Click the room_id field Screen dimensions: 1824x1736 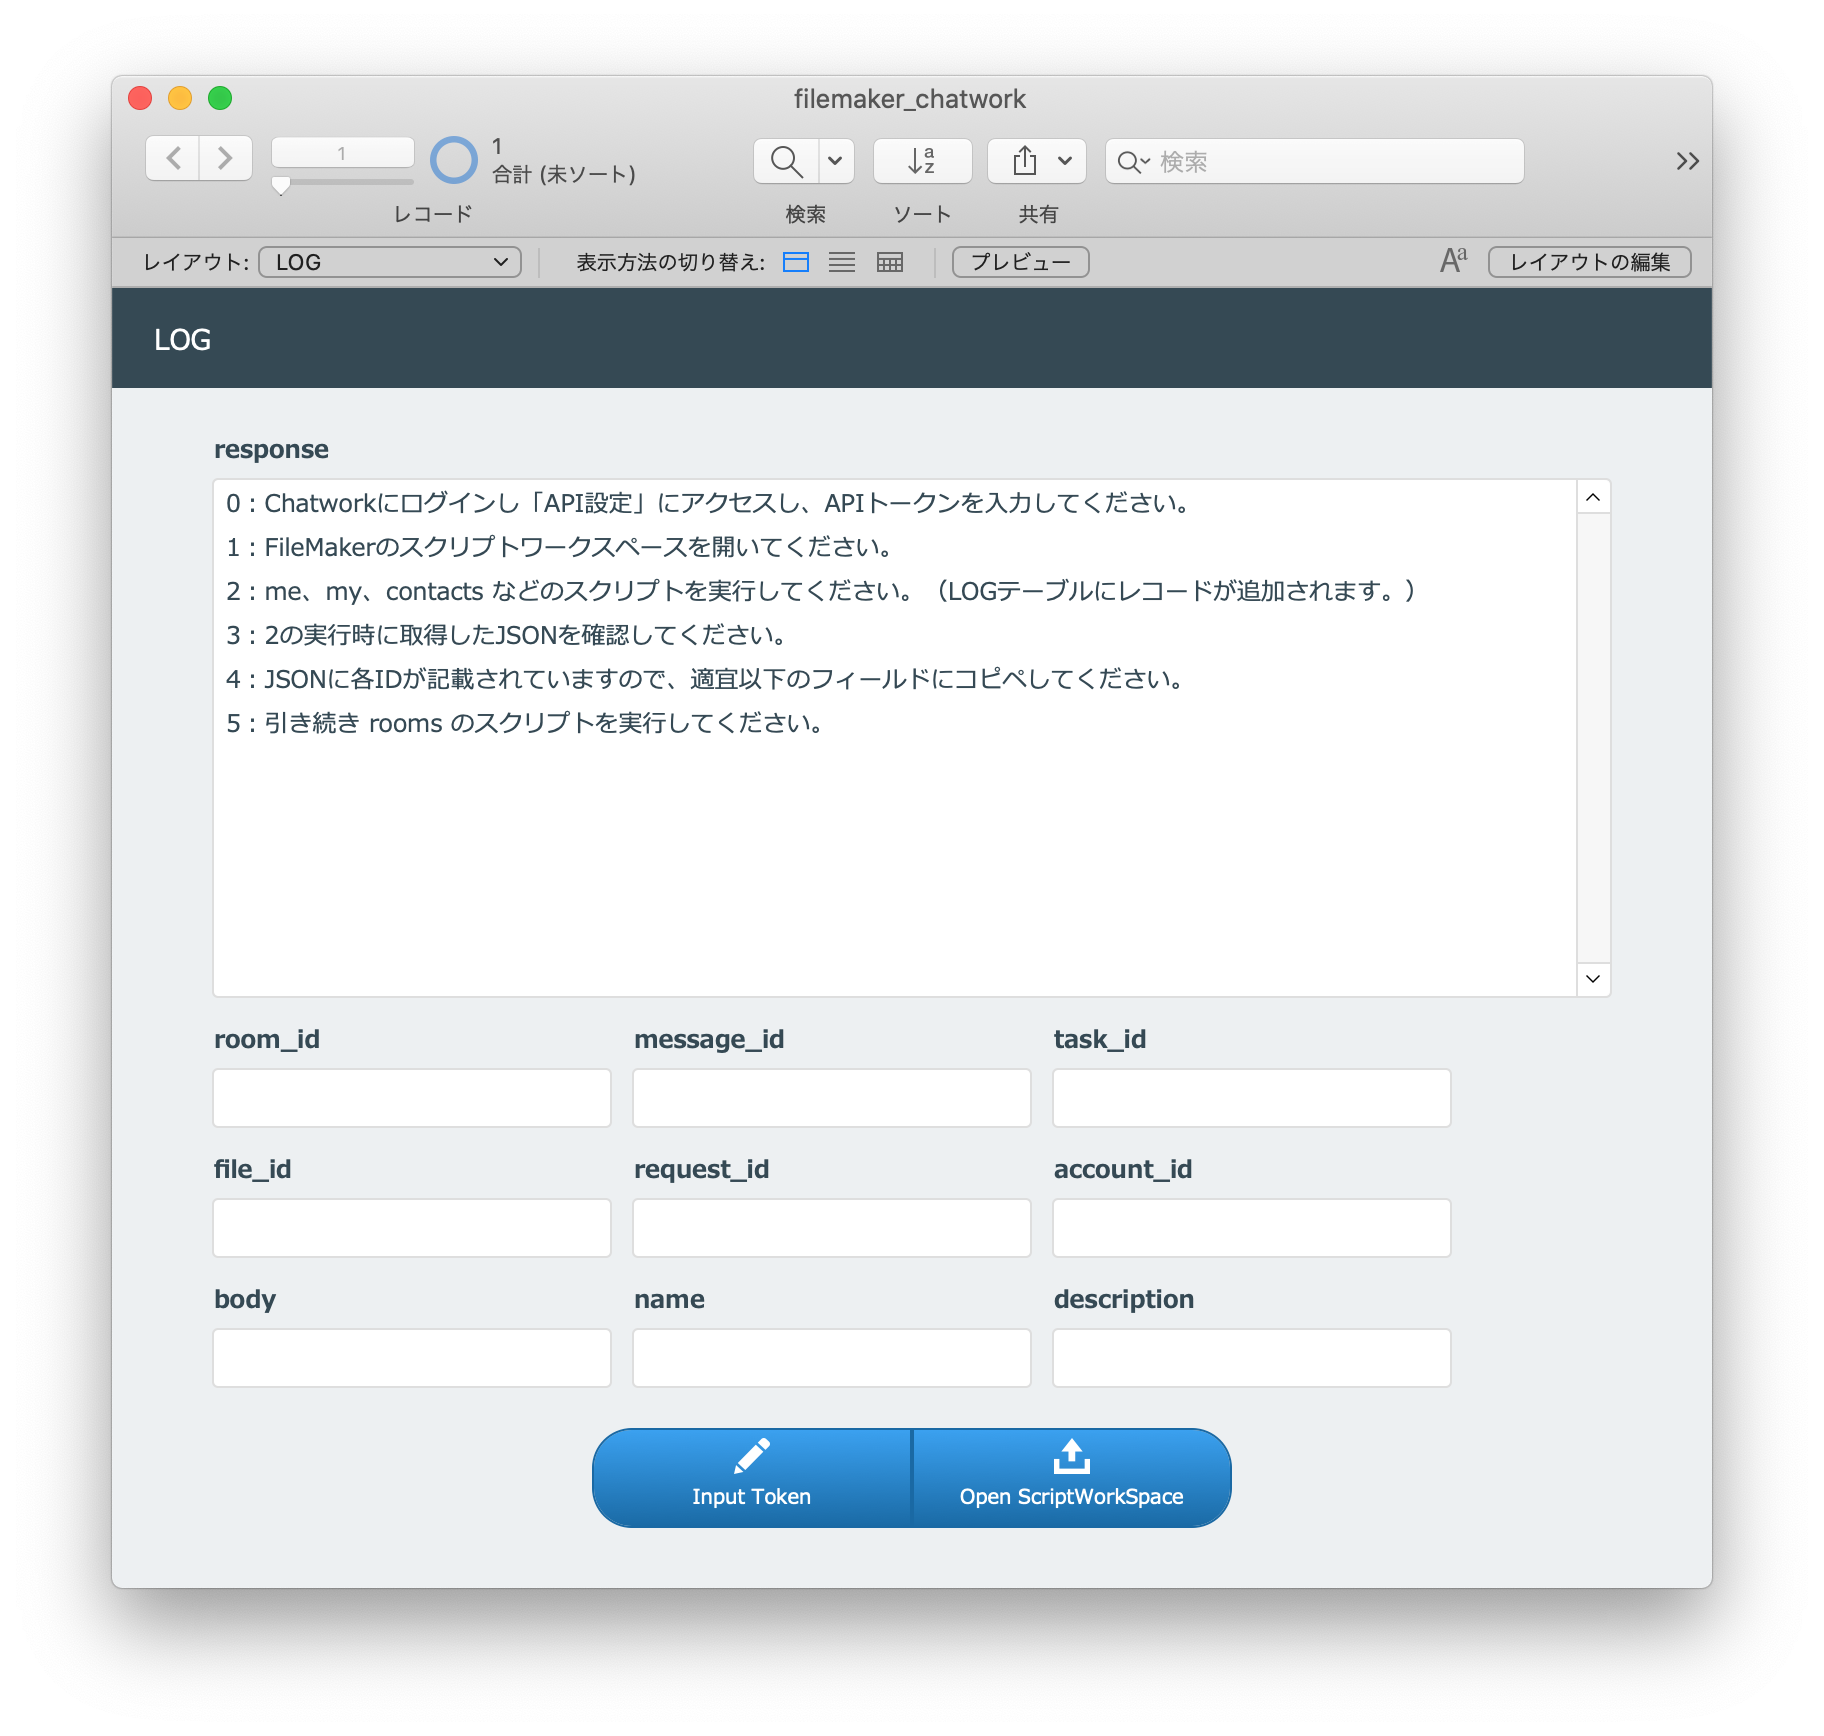[412, 1098]
